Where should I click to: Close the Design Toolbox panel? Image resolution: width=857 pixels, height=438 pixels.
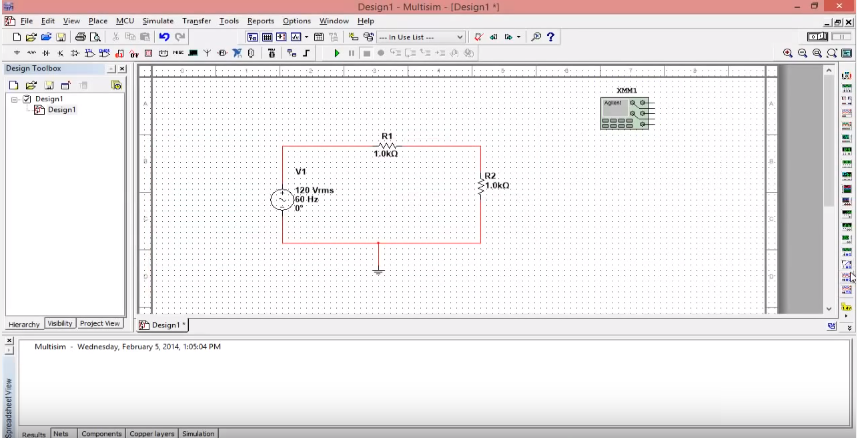pyautogui.click(x=122, y=69)
